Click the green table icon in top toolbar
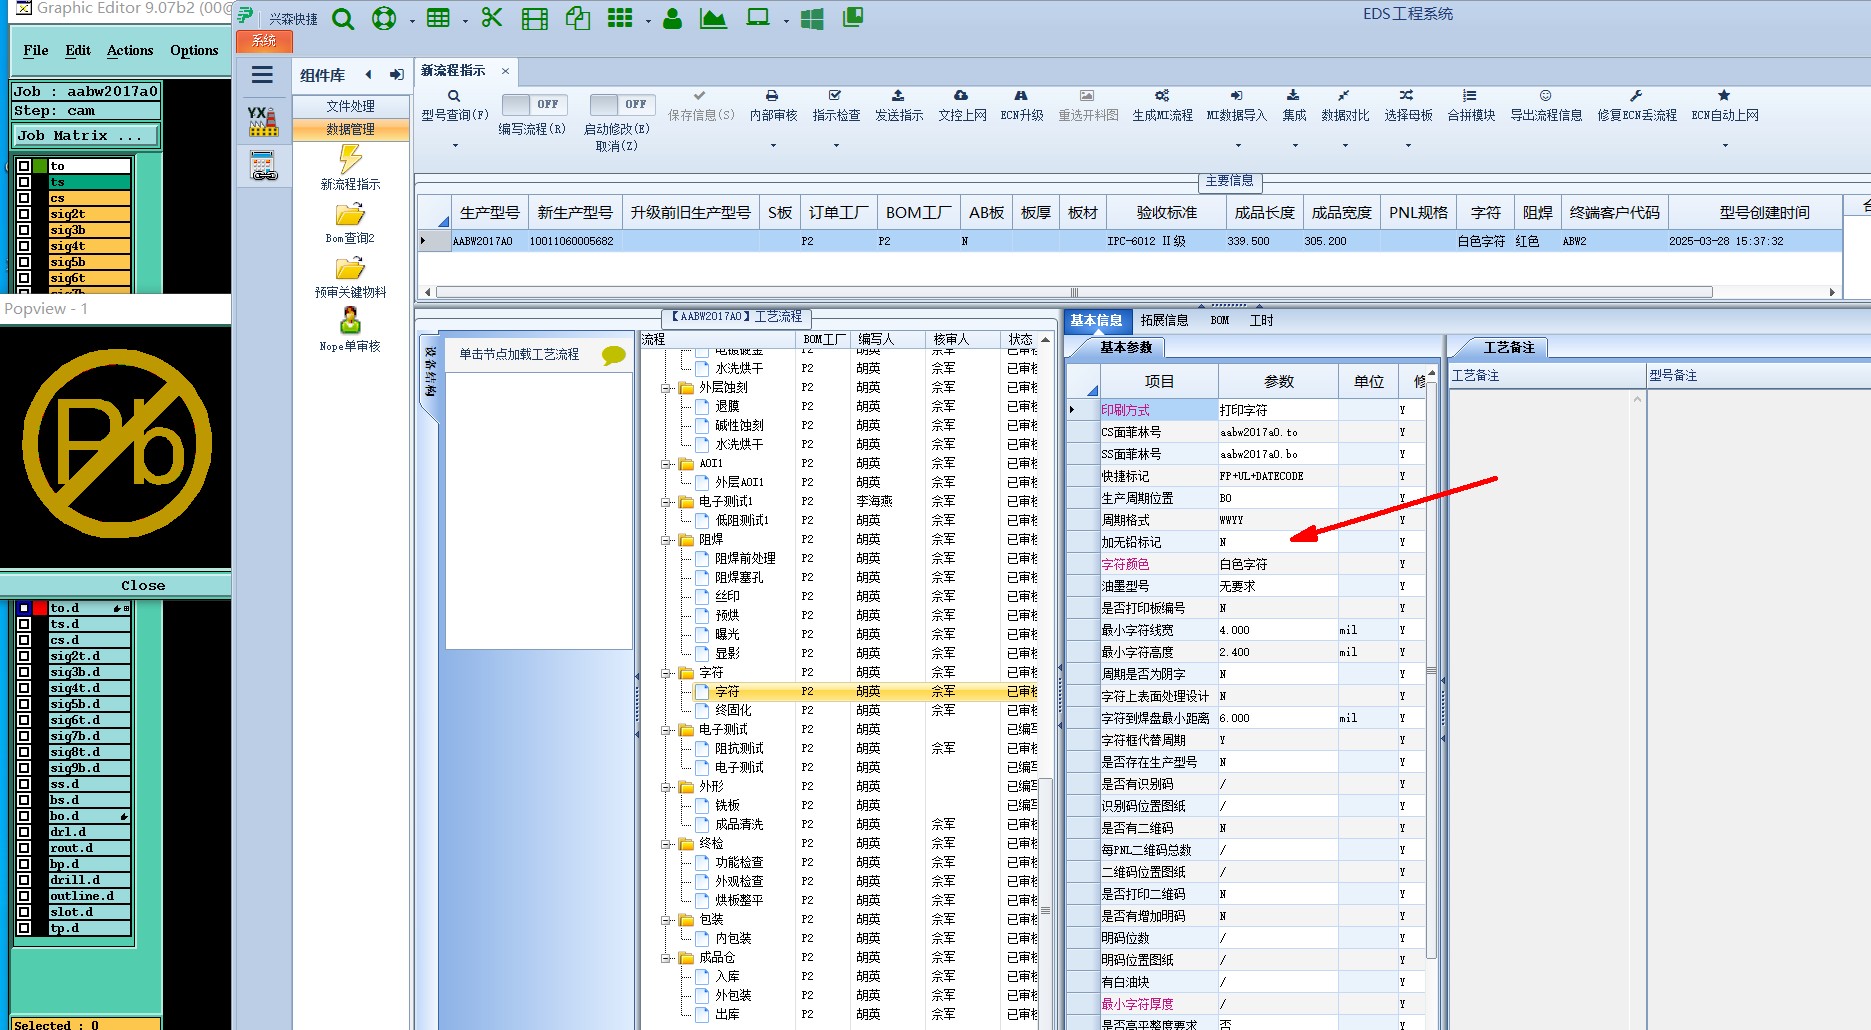 [x=438, y=18]
